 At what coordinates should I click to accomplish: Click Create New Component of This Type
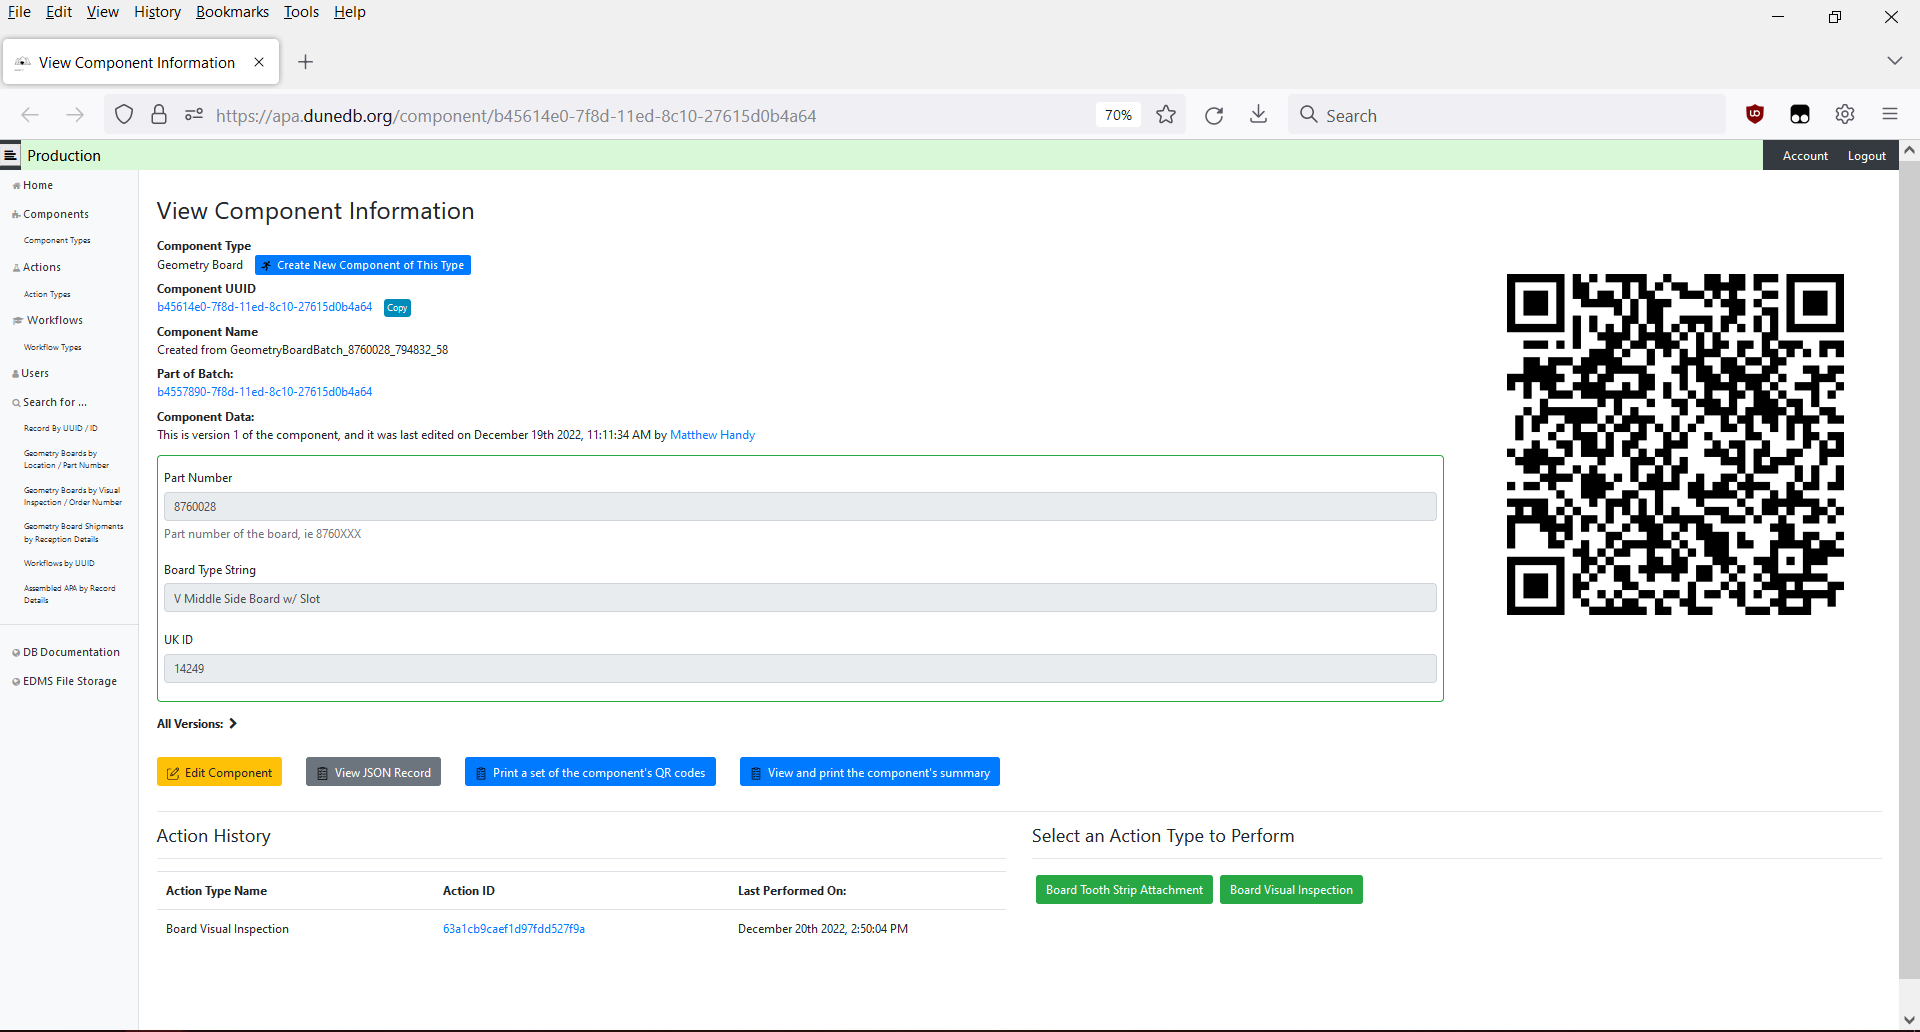(x=363, y=265)
